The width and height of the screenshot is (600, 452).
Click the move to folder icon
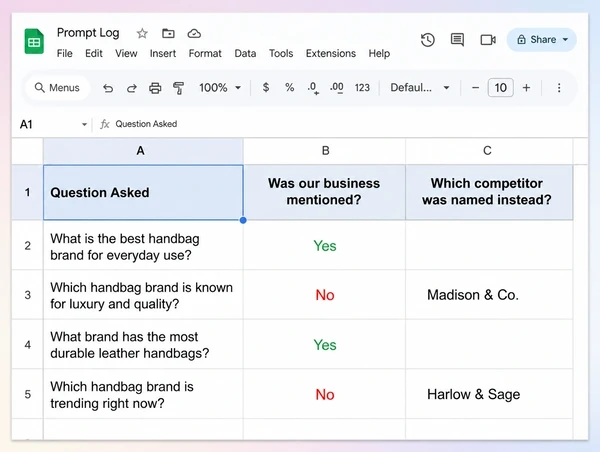pyautogui.click(x=168, y=34)
